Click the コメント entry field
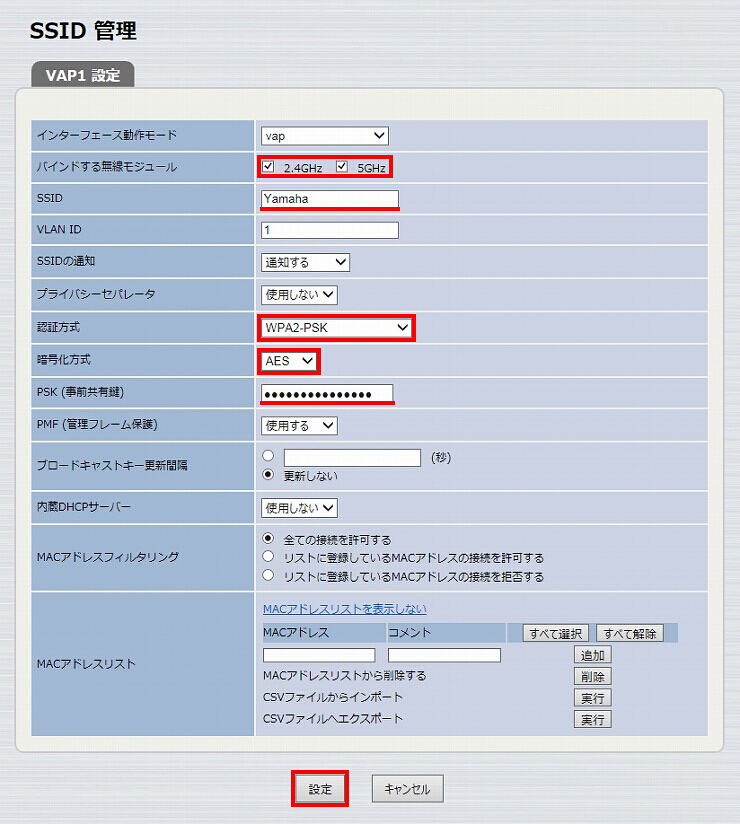Screen dimensions: 740x824 (444, 655)
